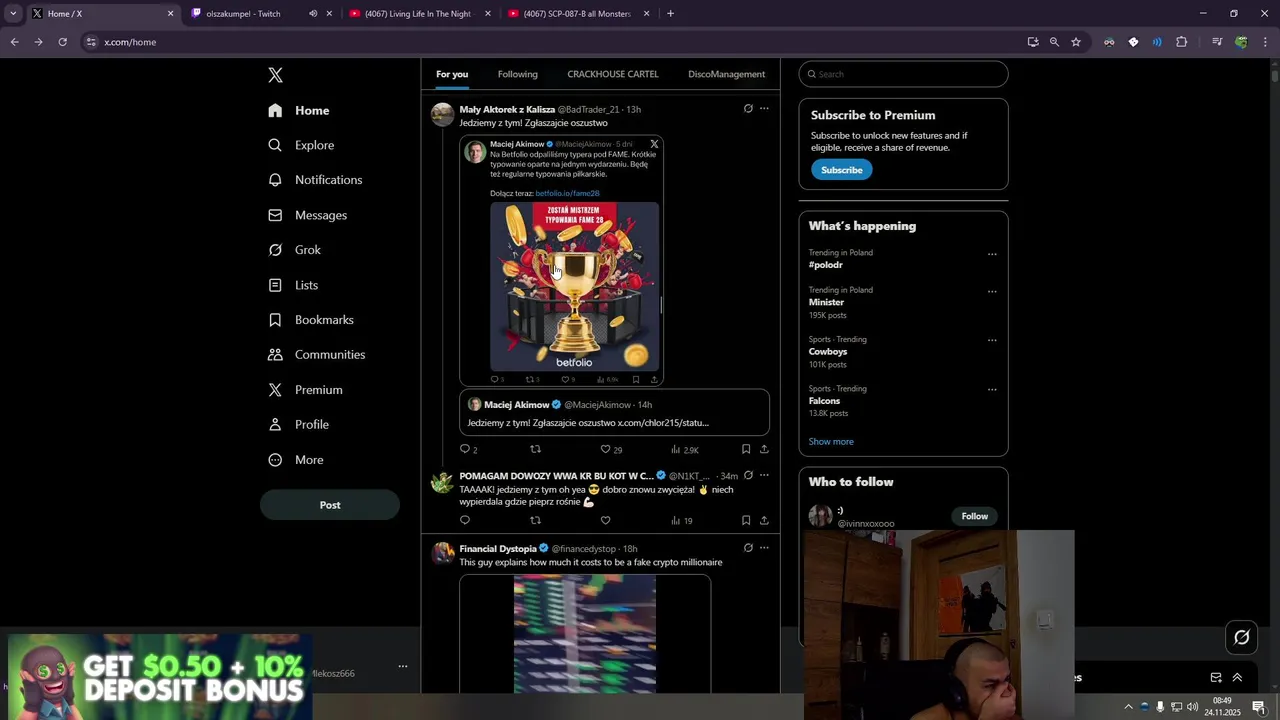Switch to the DiscoManagement tab

[726, 74]
